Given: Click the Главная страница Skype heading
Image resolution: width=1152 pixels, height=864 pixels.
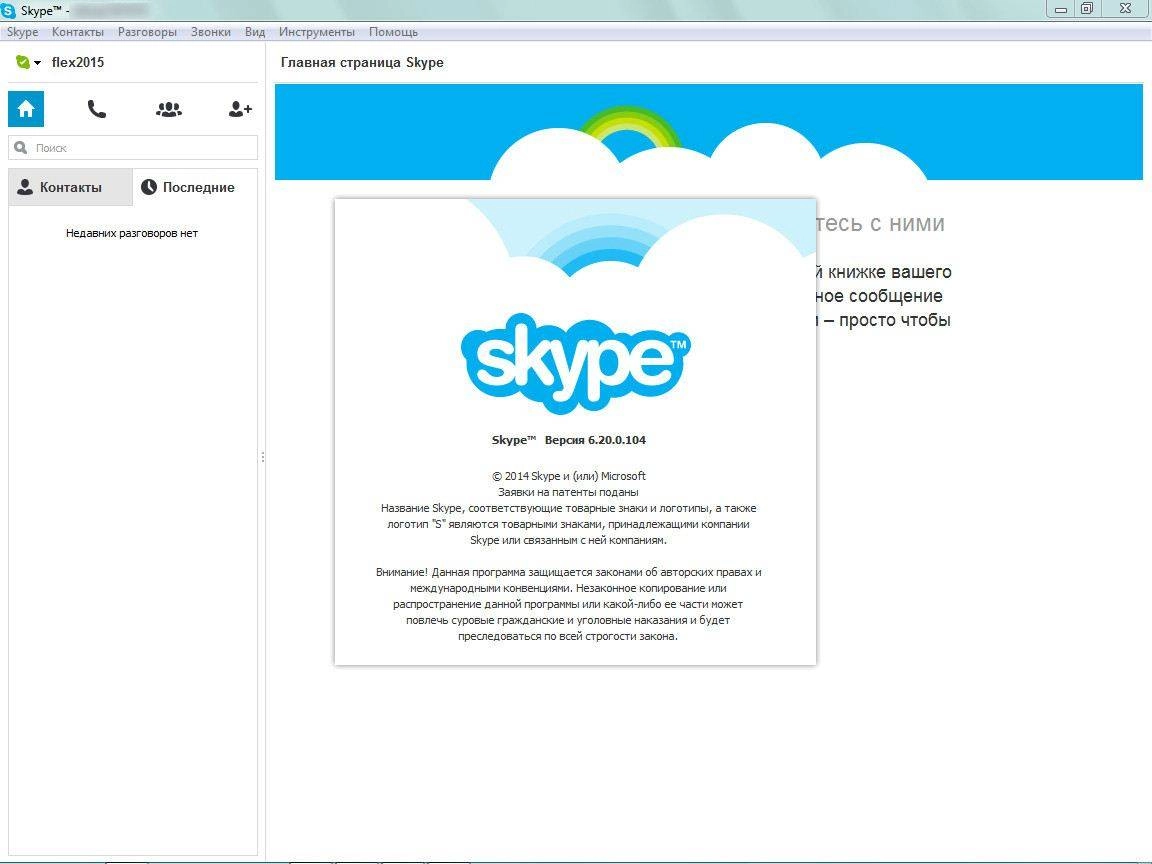Looking at the screenshot, I should point(362,62).
